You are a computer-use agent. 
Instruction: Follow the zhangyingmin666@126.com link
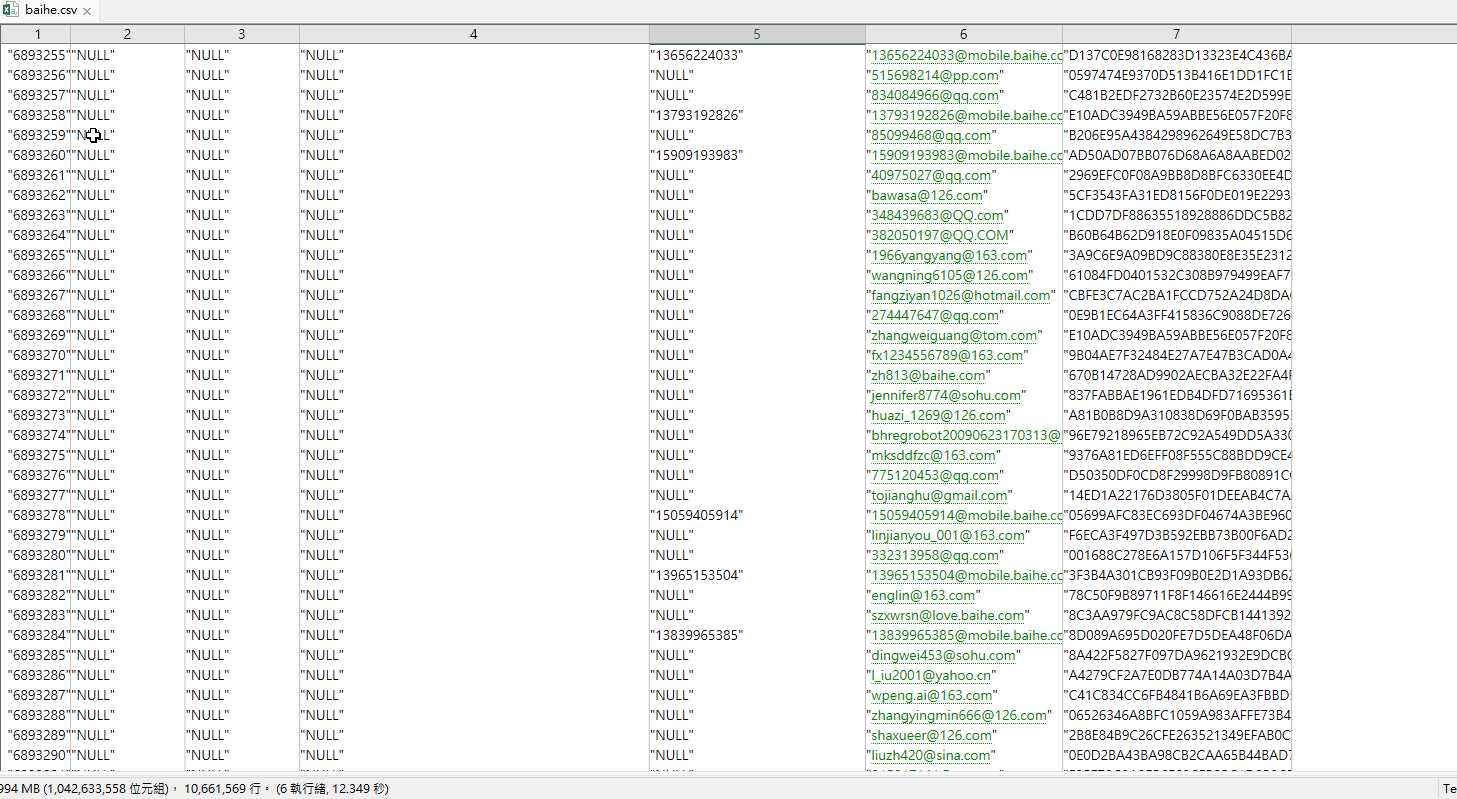pyautogui.click(x=960, y=716)
